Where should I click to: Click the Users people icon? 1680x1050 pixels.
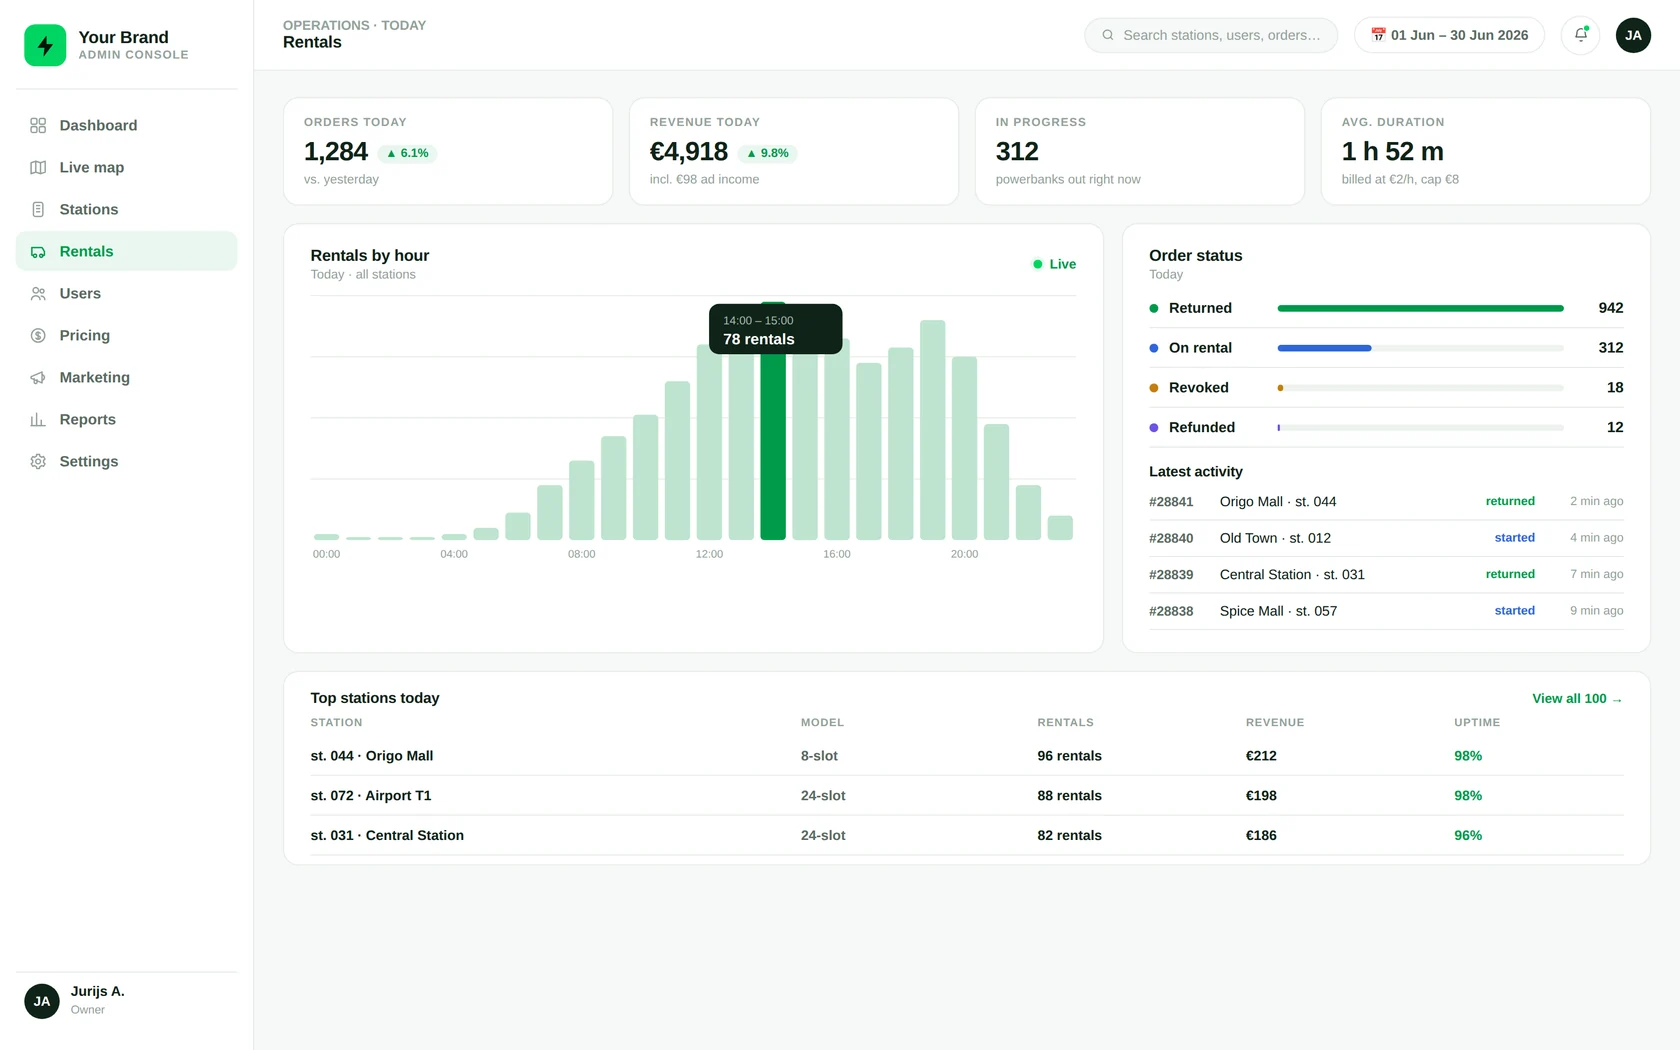point(38,293)
